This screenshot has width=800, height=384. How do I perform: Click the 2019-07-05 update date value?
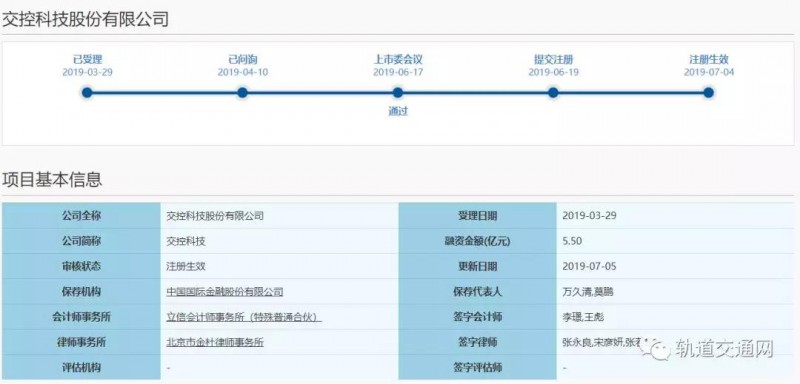(x=589, y=266)
